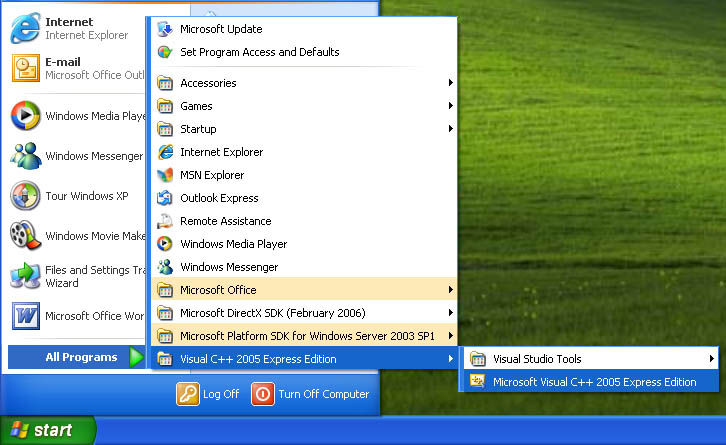
Task: Expand the Microsoft Office submenu arrow
Action: 451,290
